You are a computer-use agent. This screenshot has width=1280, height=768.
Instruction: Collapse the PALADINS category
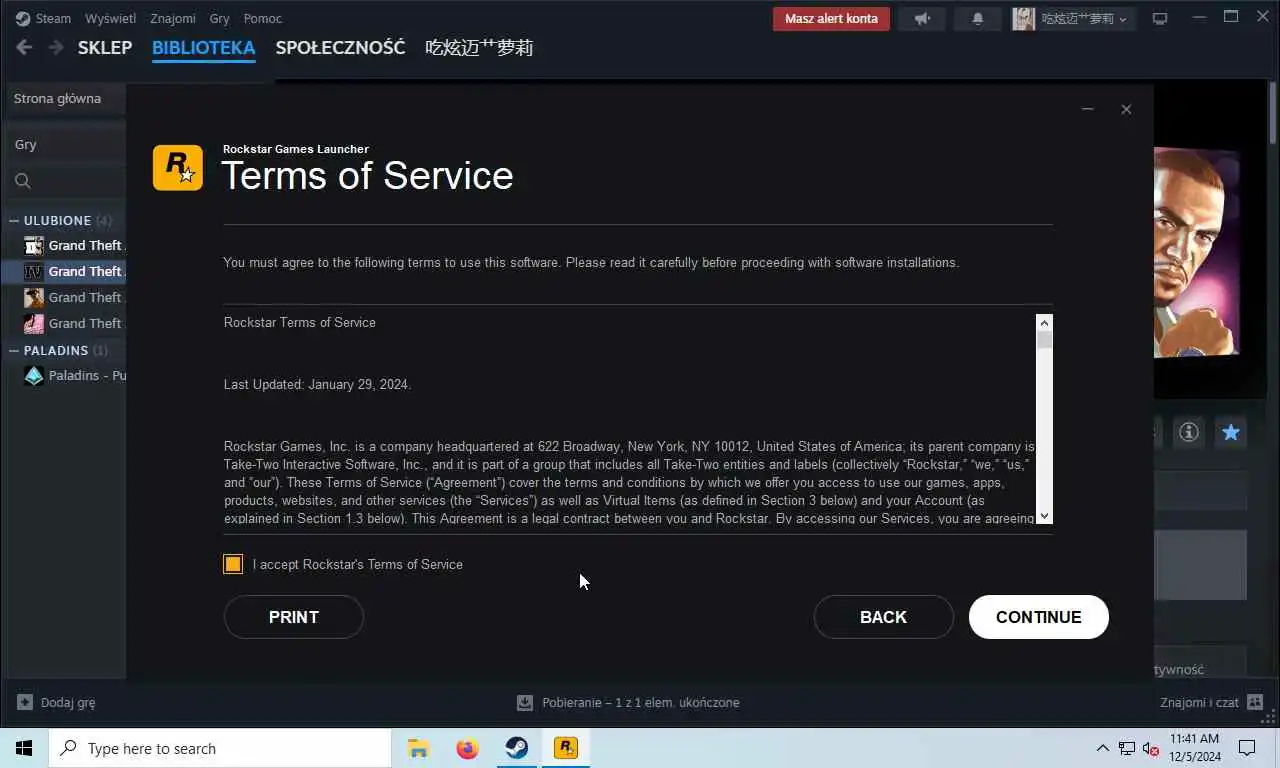pos(14,350)
